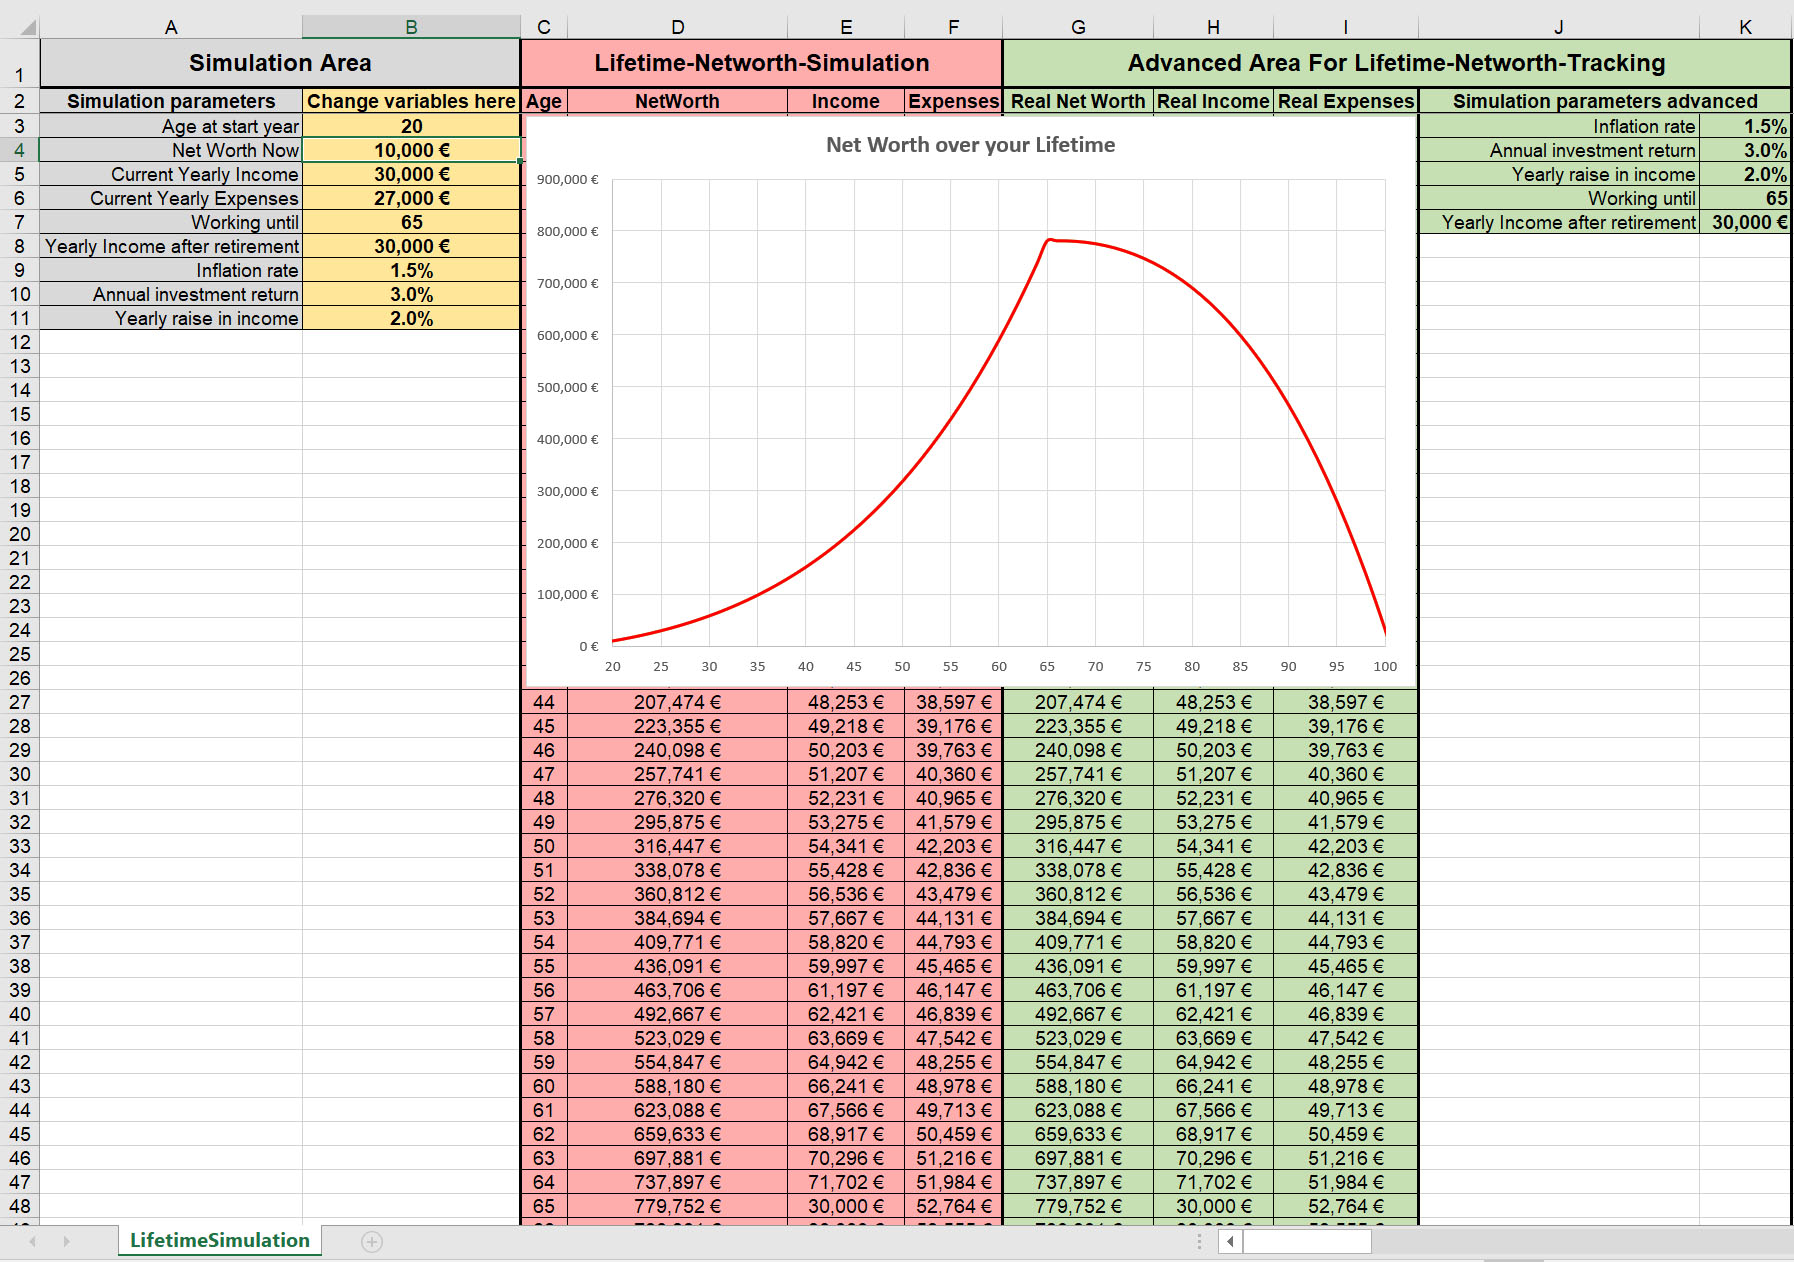
Task: Select the advanced 'Working until' value 65
Action: pos(1744,198)
